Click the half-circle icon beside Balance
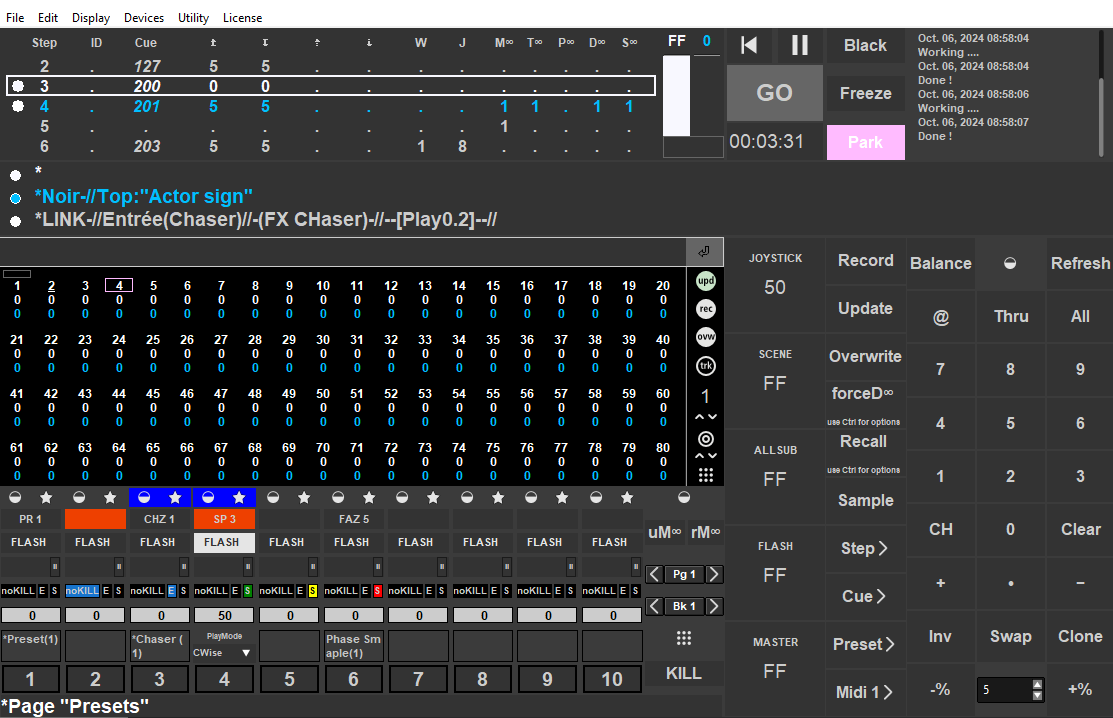The width and height of the screenshot is (1113, 718). (x=1010, y=263)
